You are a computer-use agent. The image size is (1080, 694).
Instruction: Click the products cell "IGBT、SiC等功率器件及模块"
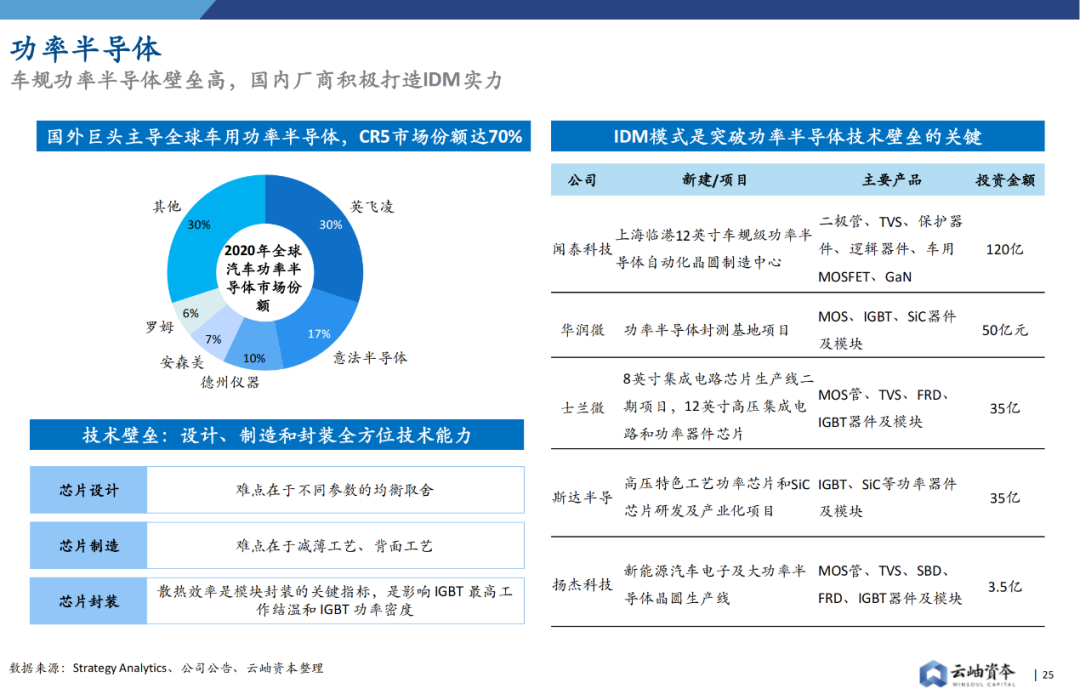[x=887, y=497]
